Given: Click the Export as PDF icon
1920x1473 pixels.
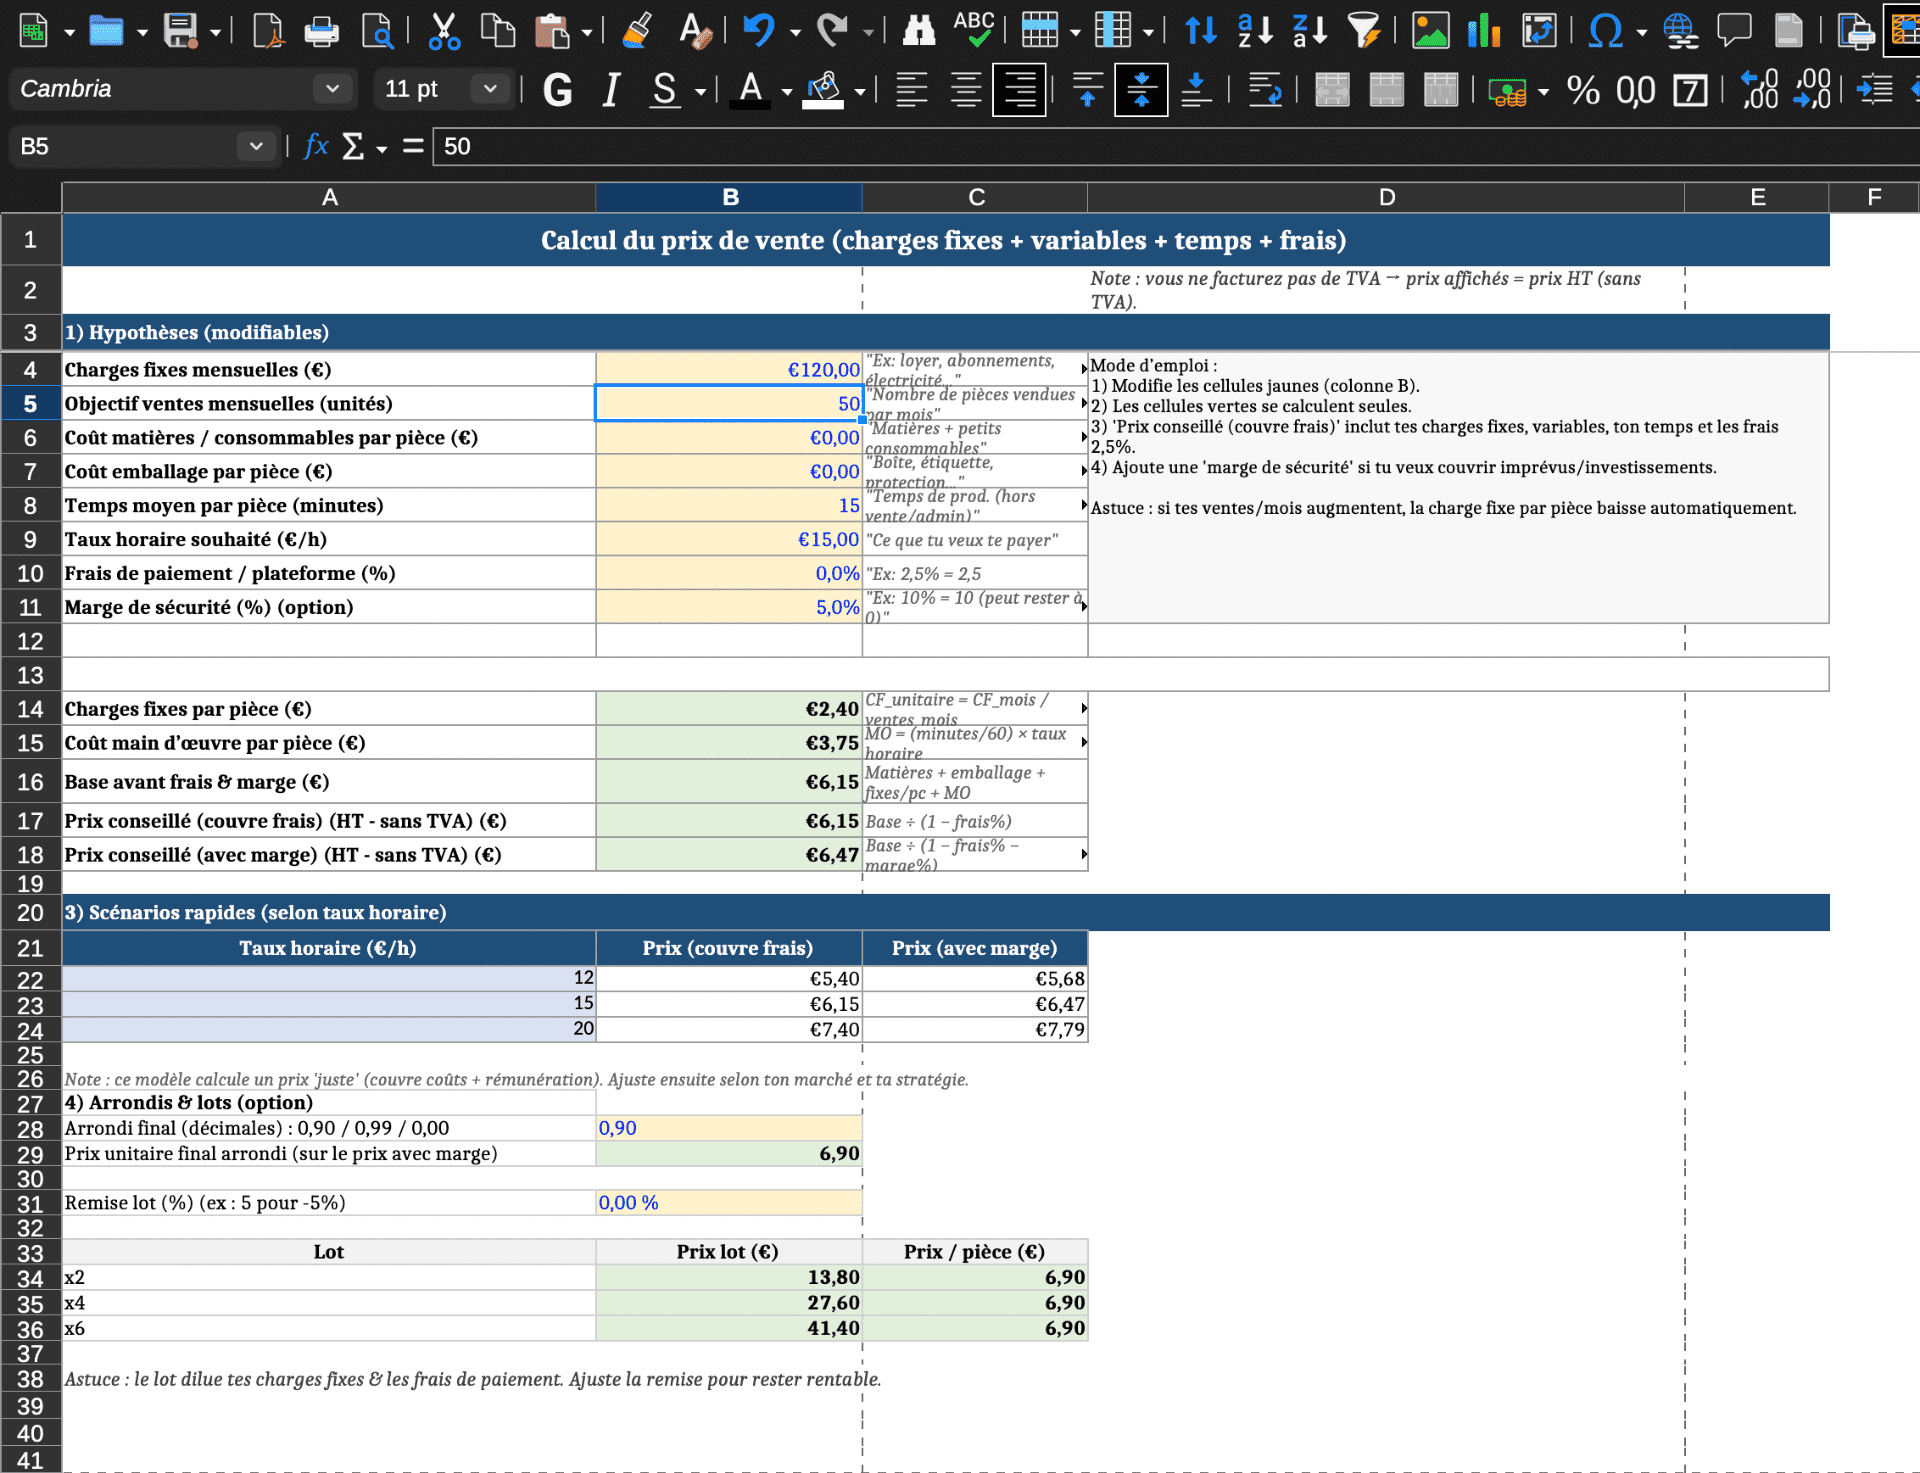Looking at the screenshot, I should [267, 31].
